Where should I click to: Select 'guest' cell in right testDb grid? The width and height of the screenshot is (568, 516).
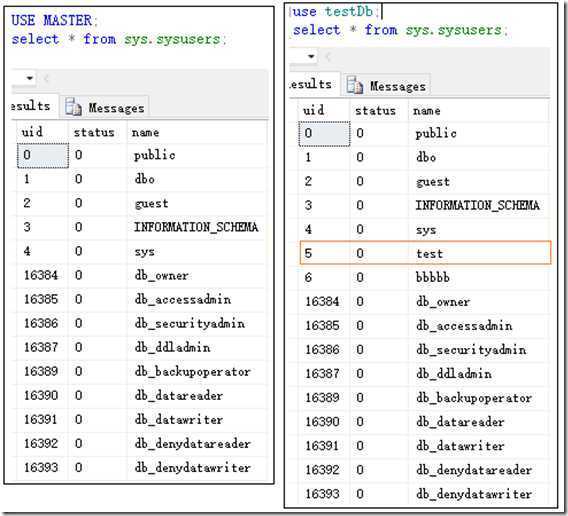pos(479,181)
